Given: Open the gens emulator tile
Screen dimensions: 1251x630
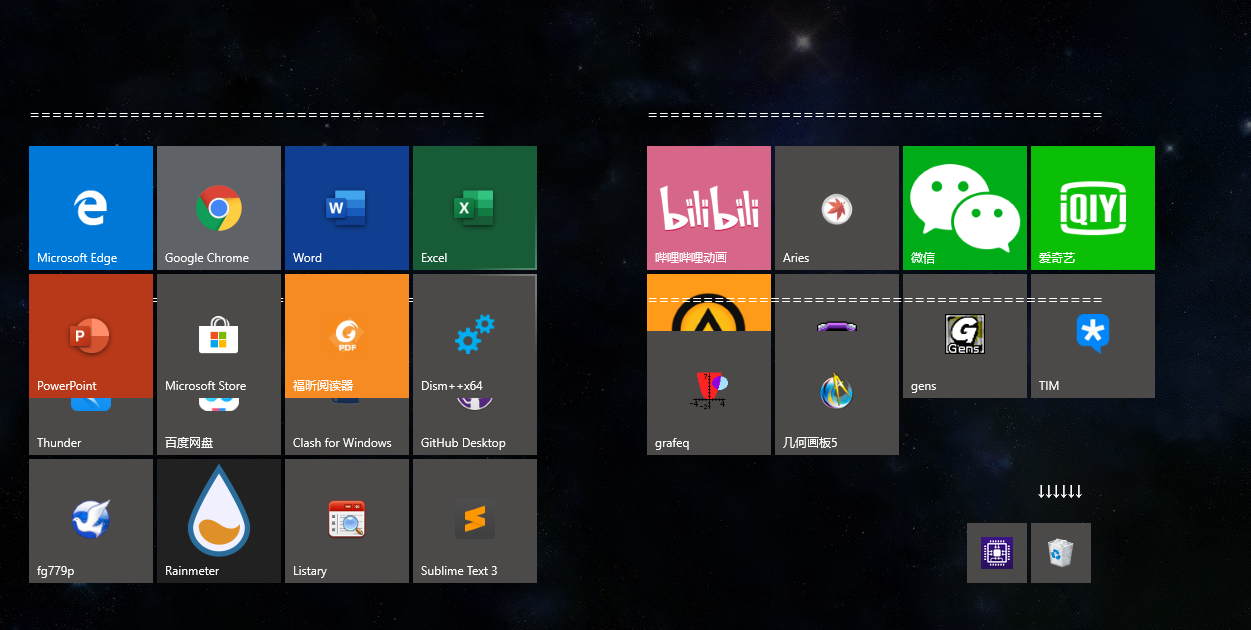Looking at the screenshot, I should tap(965, 336).
